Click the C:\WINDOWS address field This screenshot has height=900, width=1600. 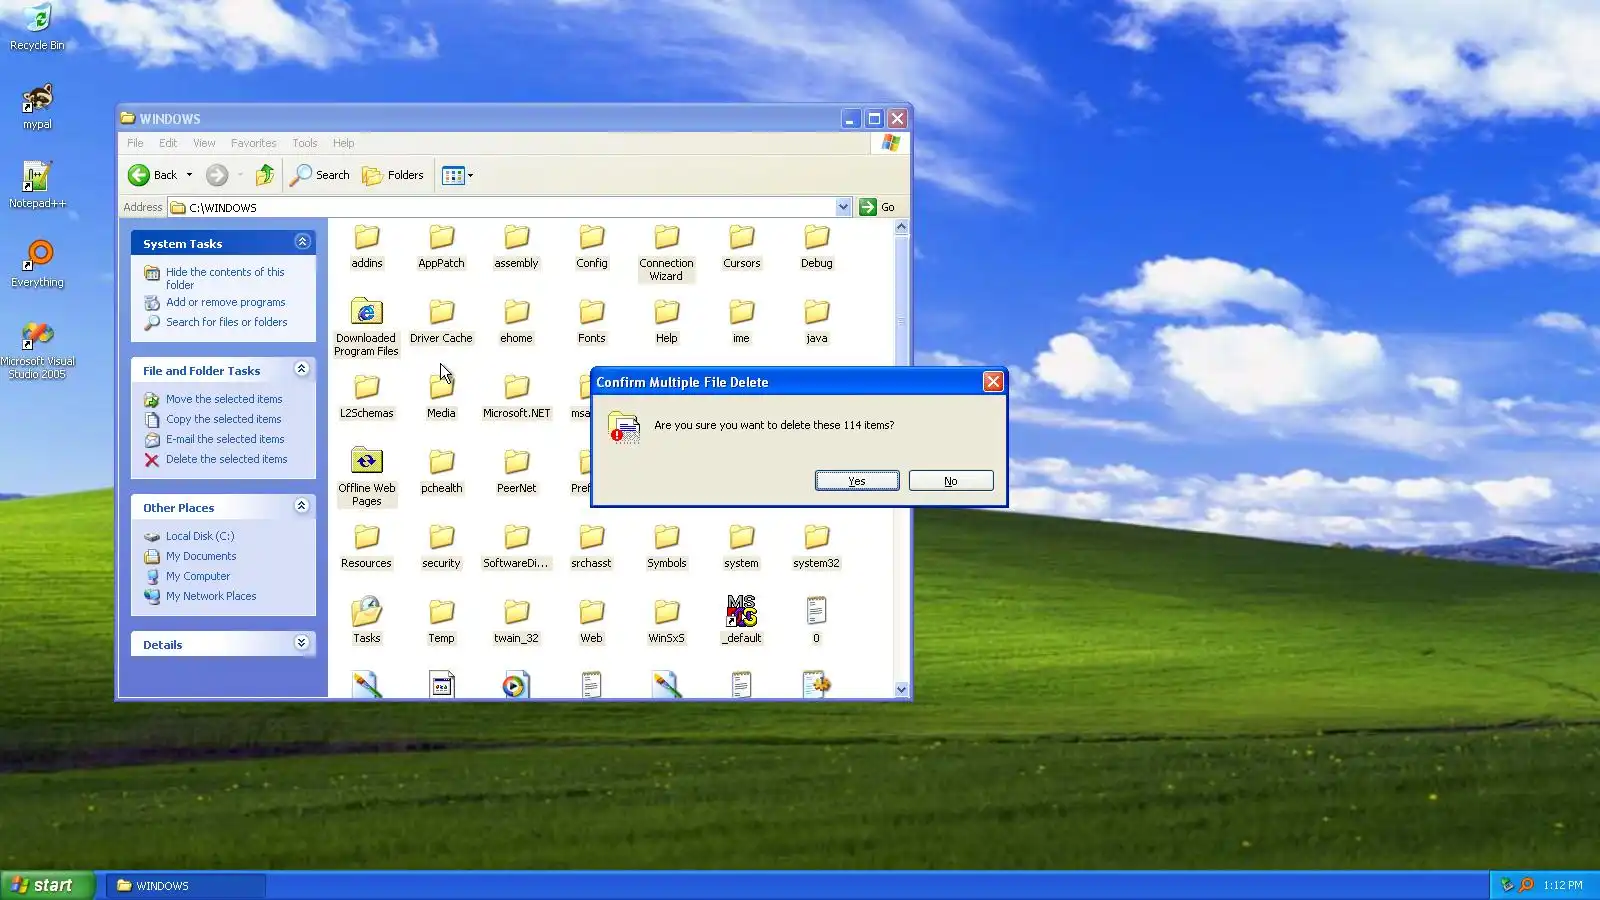(x=510, y=207)
